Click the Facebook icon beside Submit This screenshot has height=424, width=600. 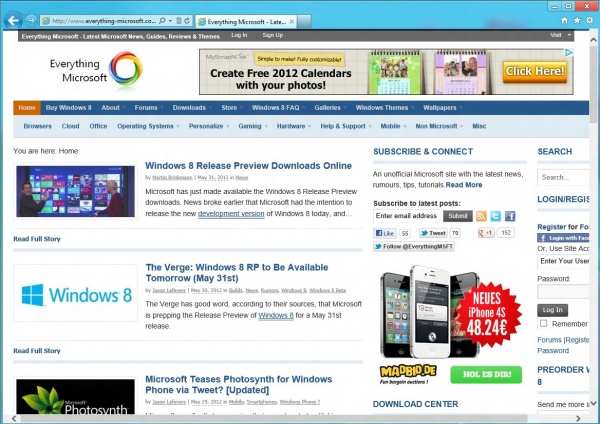click(510, 216)
